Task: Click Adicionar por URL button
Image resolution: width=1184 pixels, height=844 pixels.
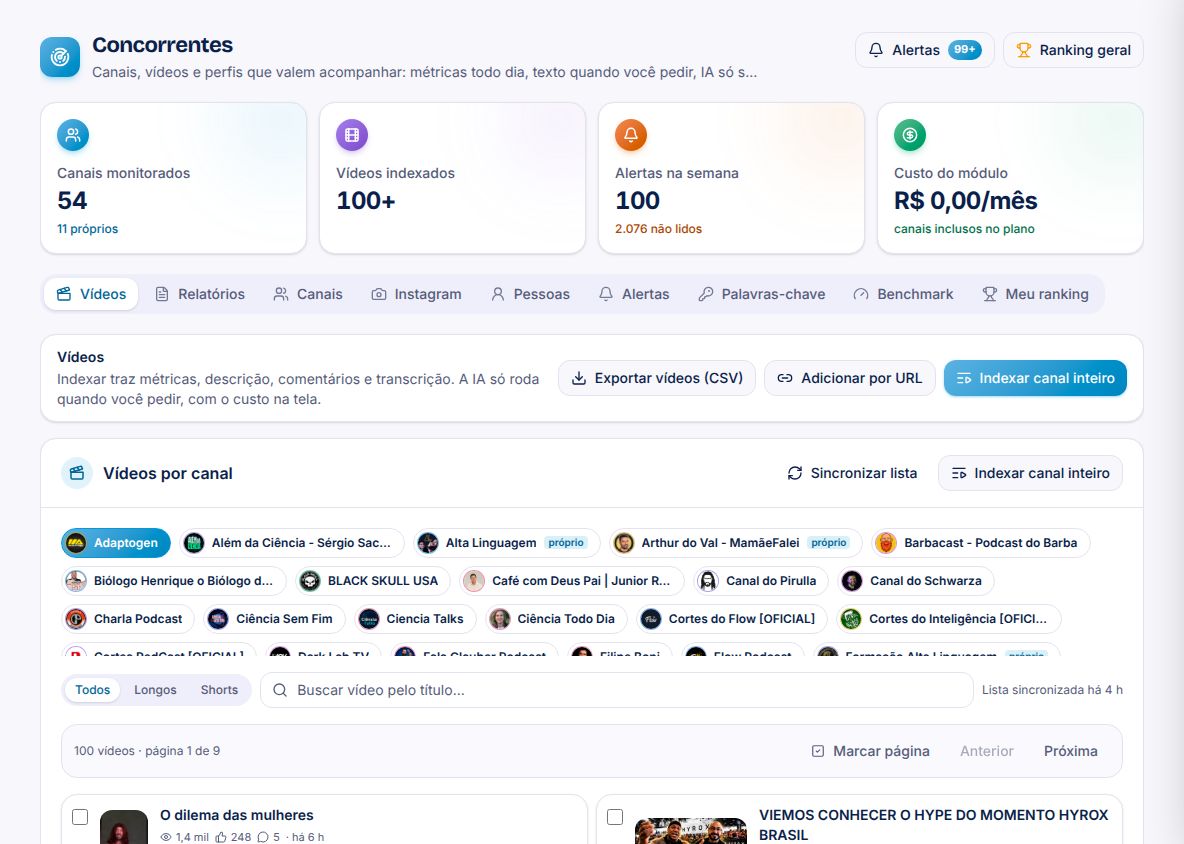Action: (849, 378)
